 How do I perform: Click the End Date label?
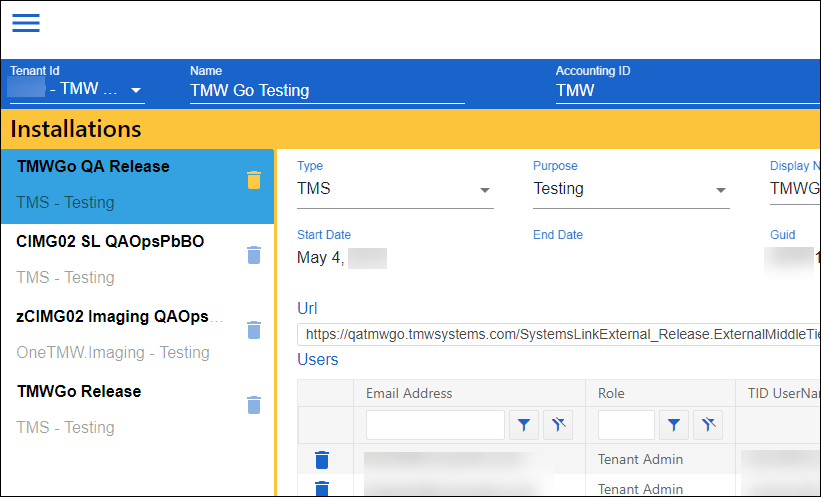click(x=558, y=235)
